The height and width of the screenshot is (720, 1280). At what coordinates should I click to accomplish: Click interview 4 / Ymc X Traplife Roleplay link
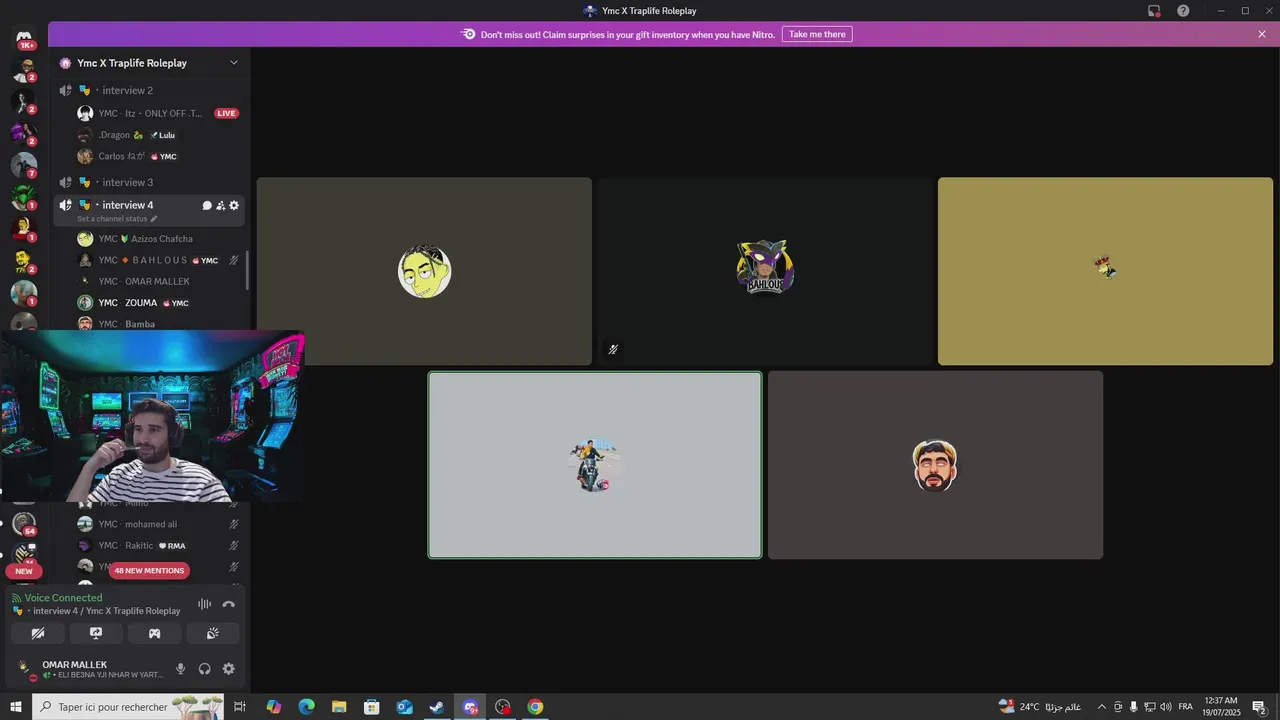coord(106,611)
